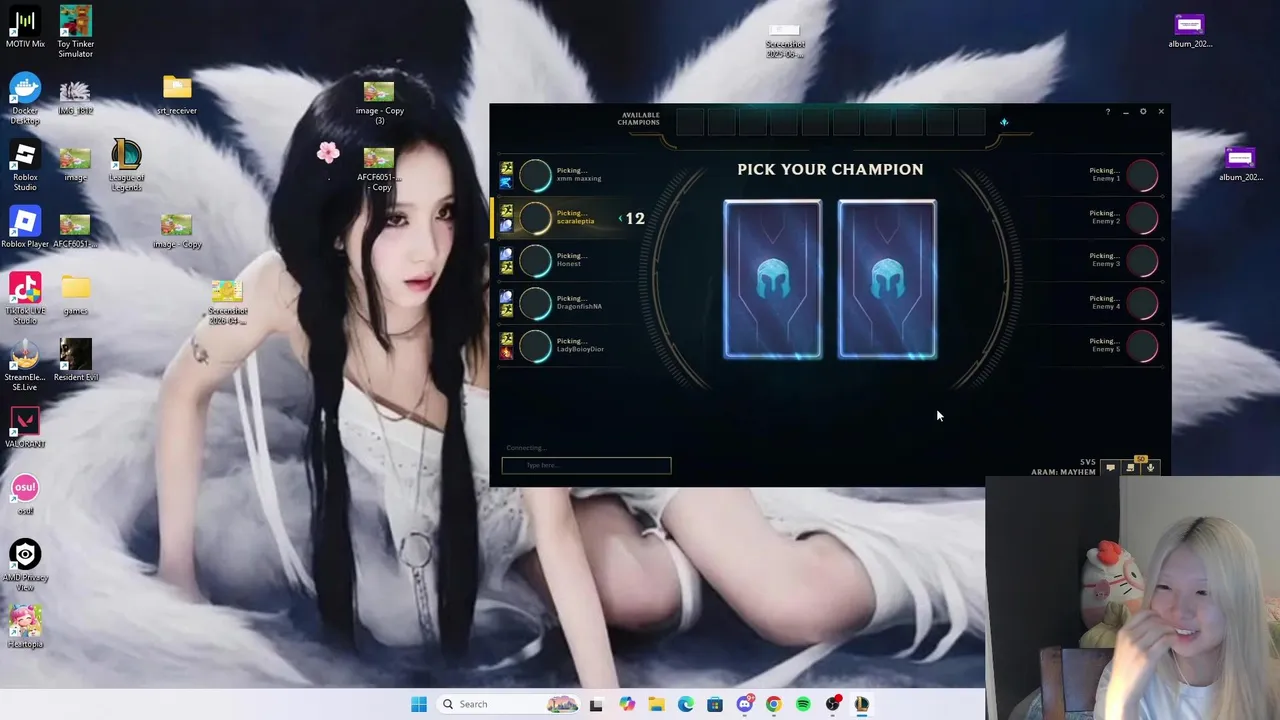The width and height of the screenshot is (1280, 720).
Task: Click player name DragonfishNA
Action: (x=579, y=306)
